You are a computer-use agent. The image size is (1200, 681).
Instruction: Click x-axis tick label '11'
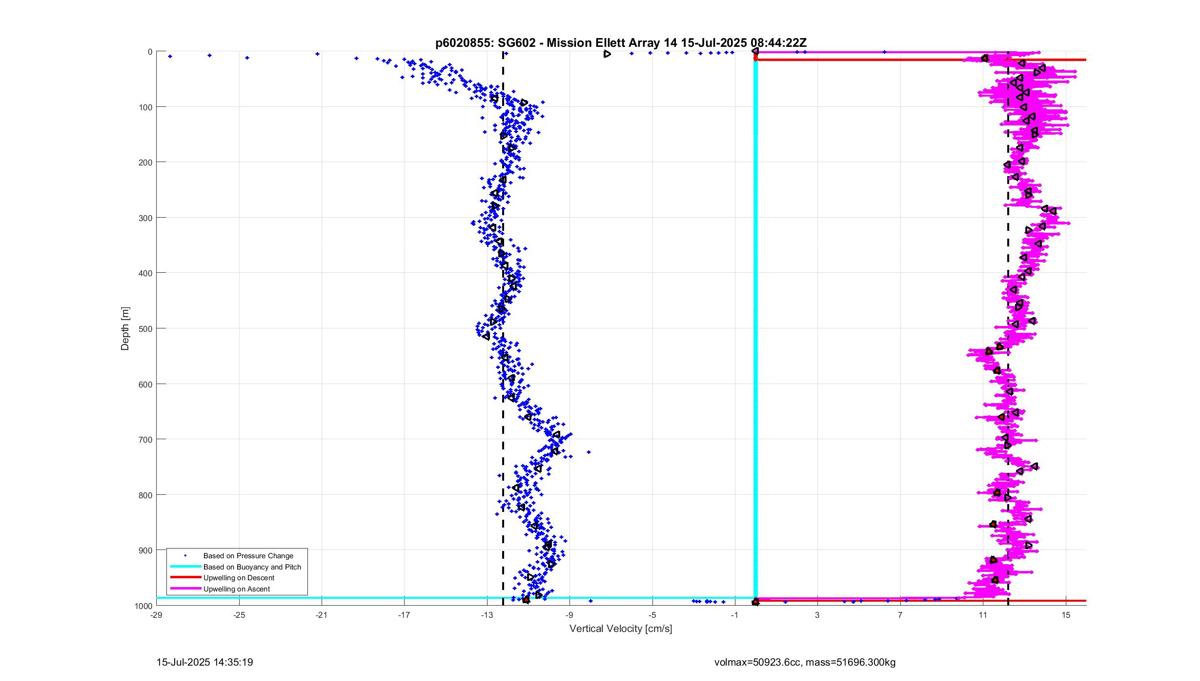tap(983, 615)
